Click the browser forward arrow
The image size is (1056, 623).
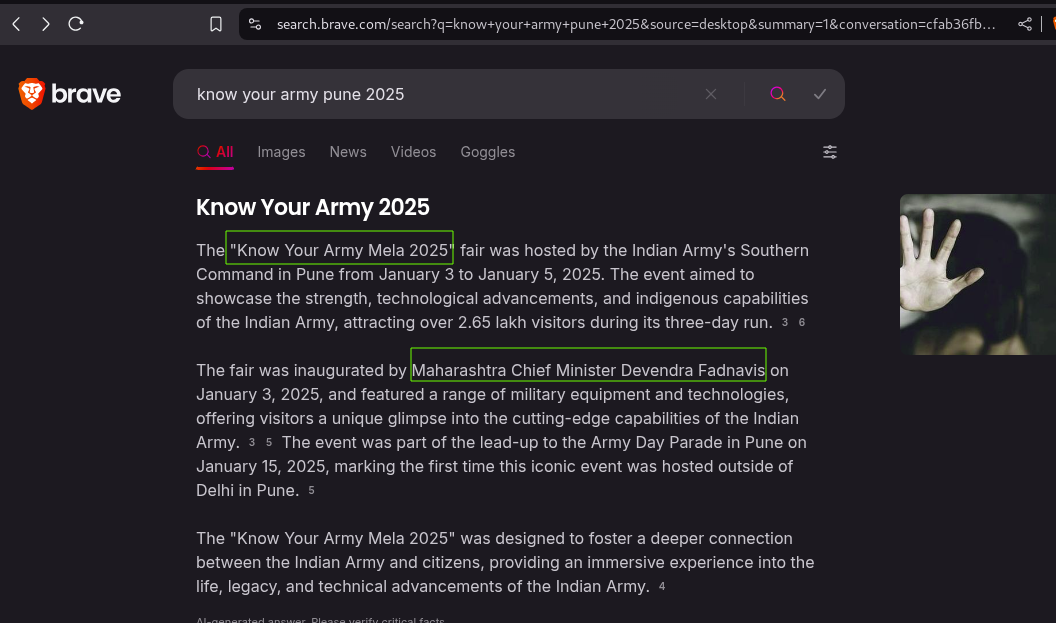(46, 24)
